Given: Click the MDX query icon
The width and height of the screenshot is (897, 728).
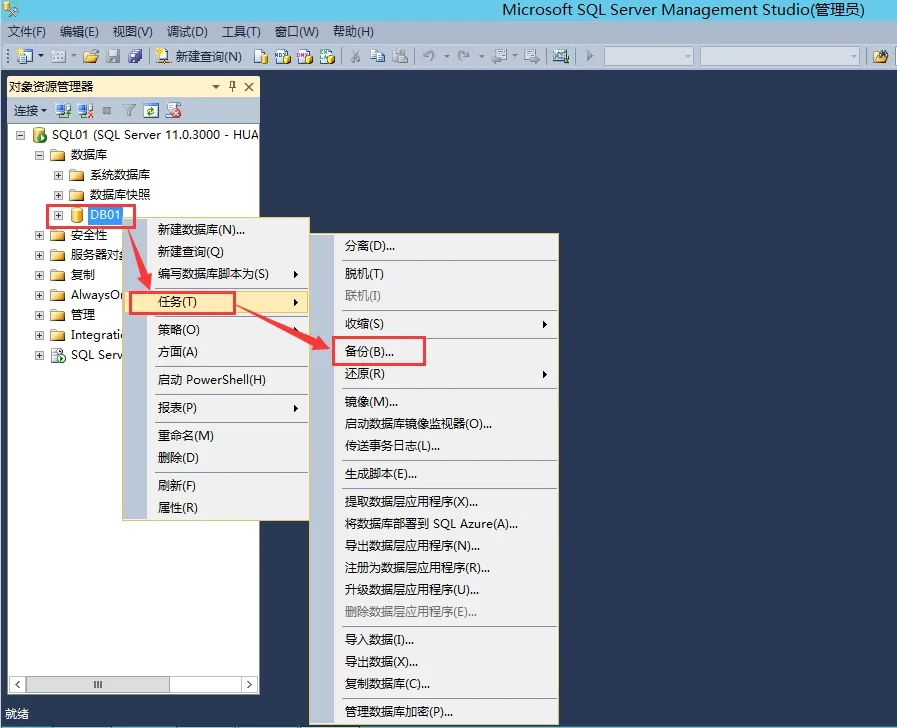Looking at the screenshot, I should click(283, 56).
